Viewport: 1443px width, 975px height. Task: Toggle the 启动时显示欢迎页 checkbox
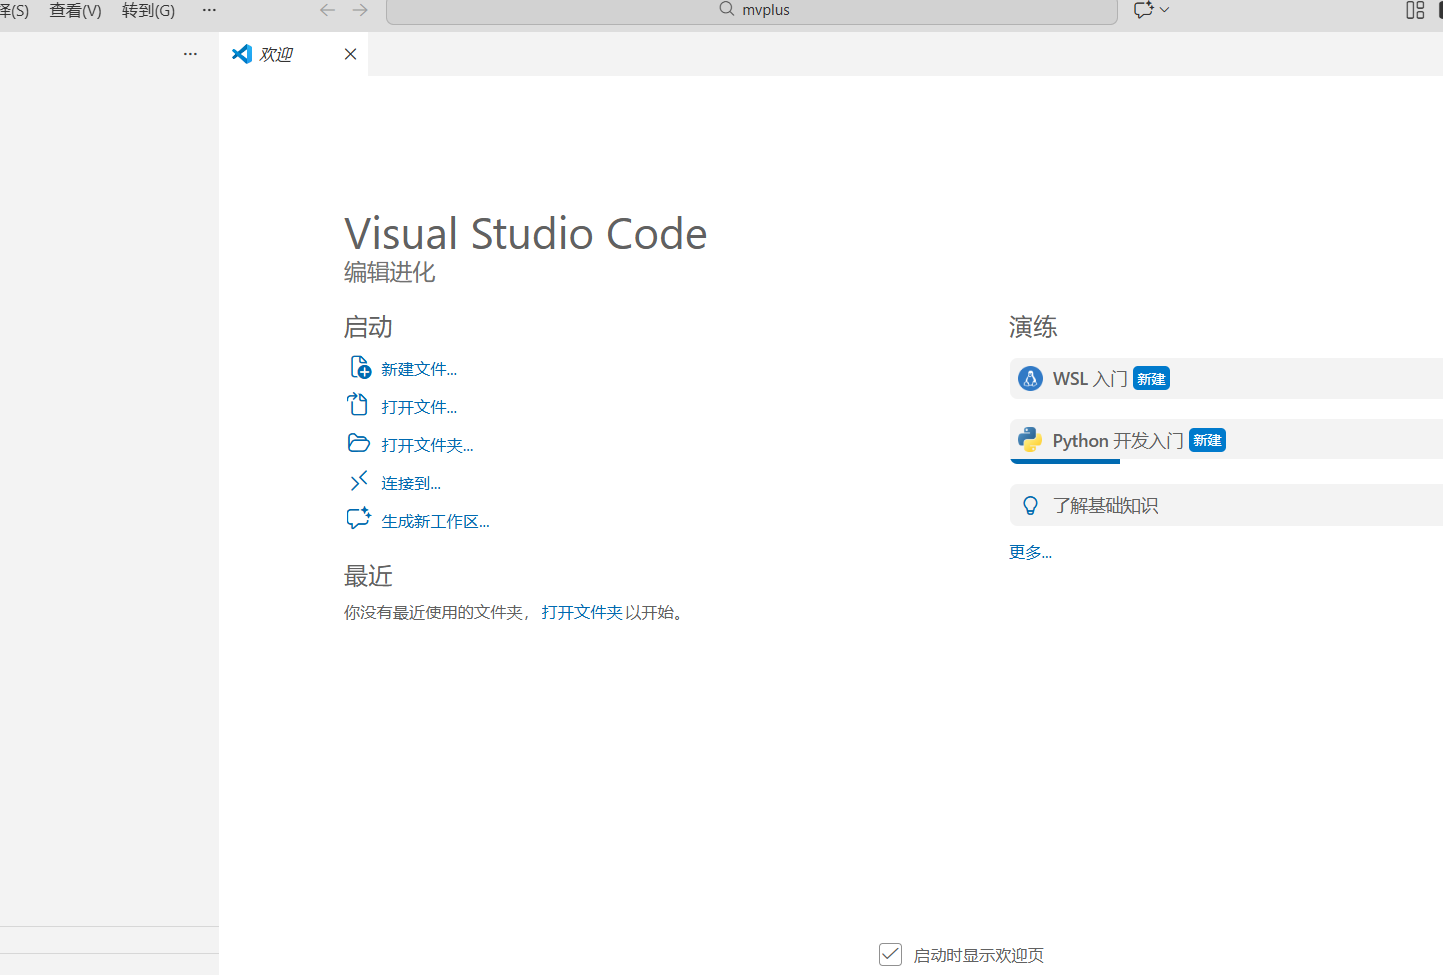point(890,954)
